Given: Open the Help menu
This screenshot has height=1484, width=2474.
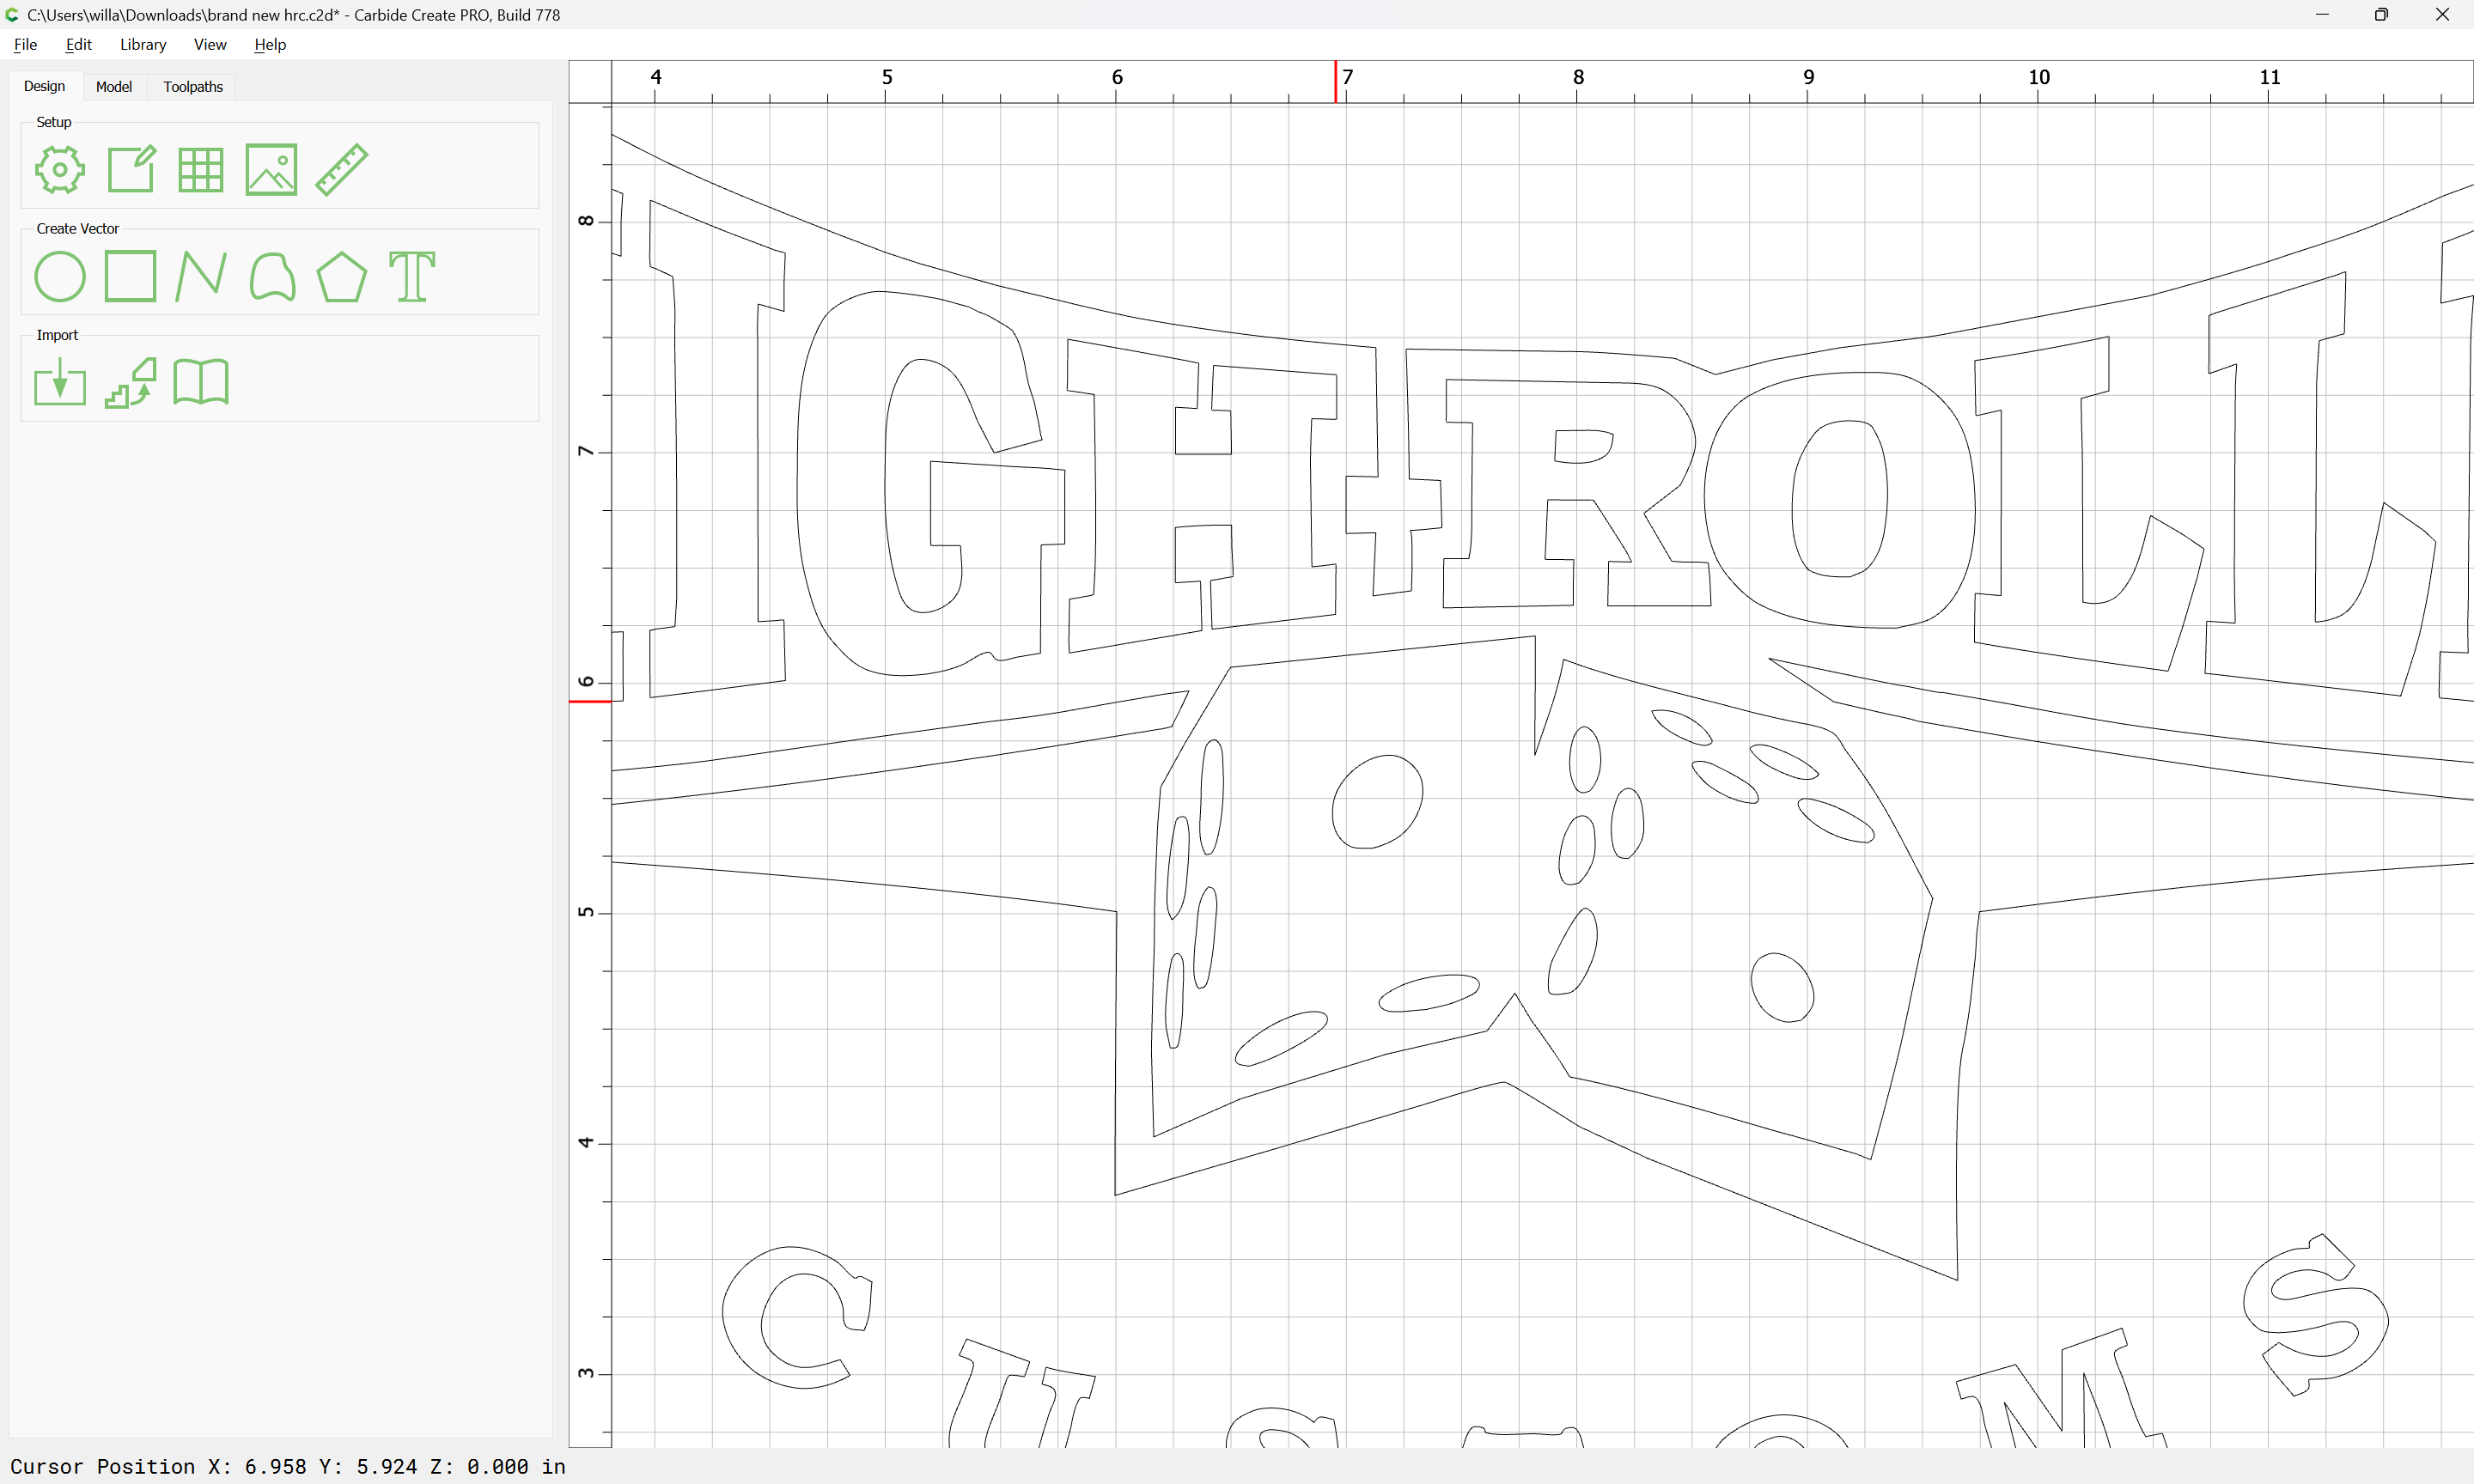Looking at the screenshot, I should [x=270, y=44].
